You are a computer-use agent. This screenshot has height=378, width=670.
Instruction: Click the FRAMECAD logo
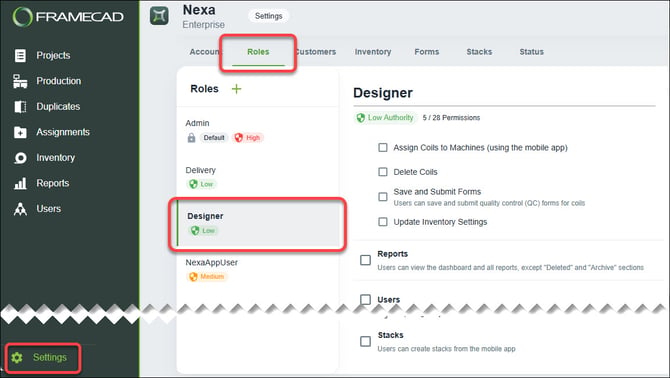[x=68, y=17]
